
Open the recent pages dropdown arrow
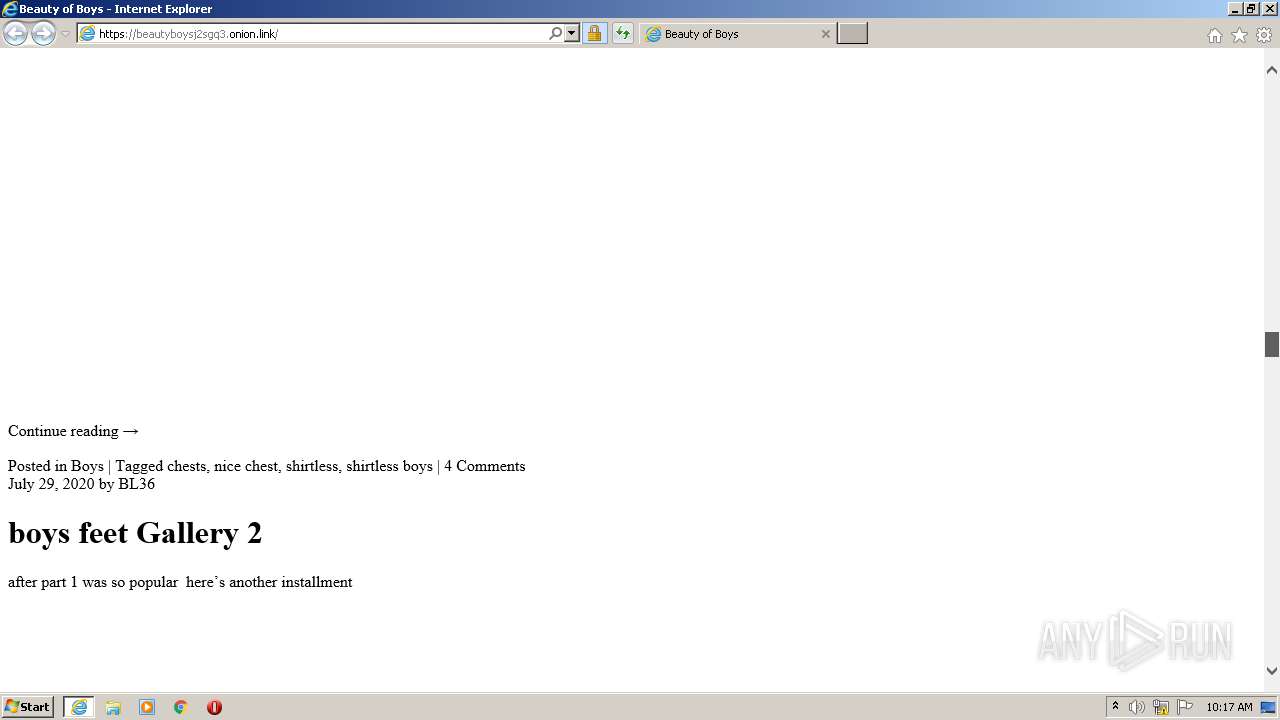tap(65, 34)
